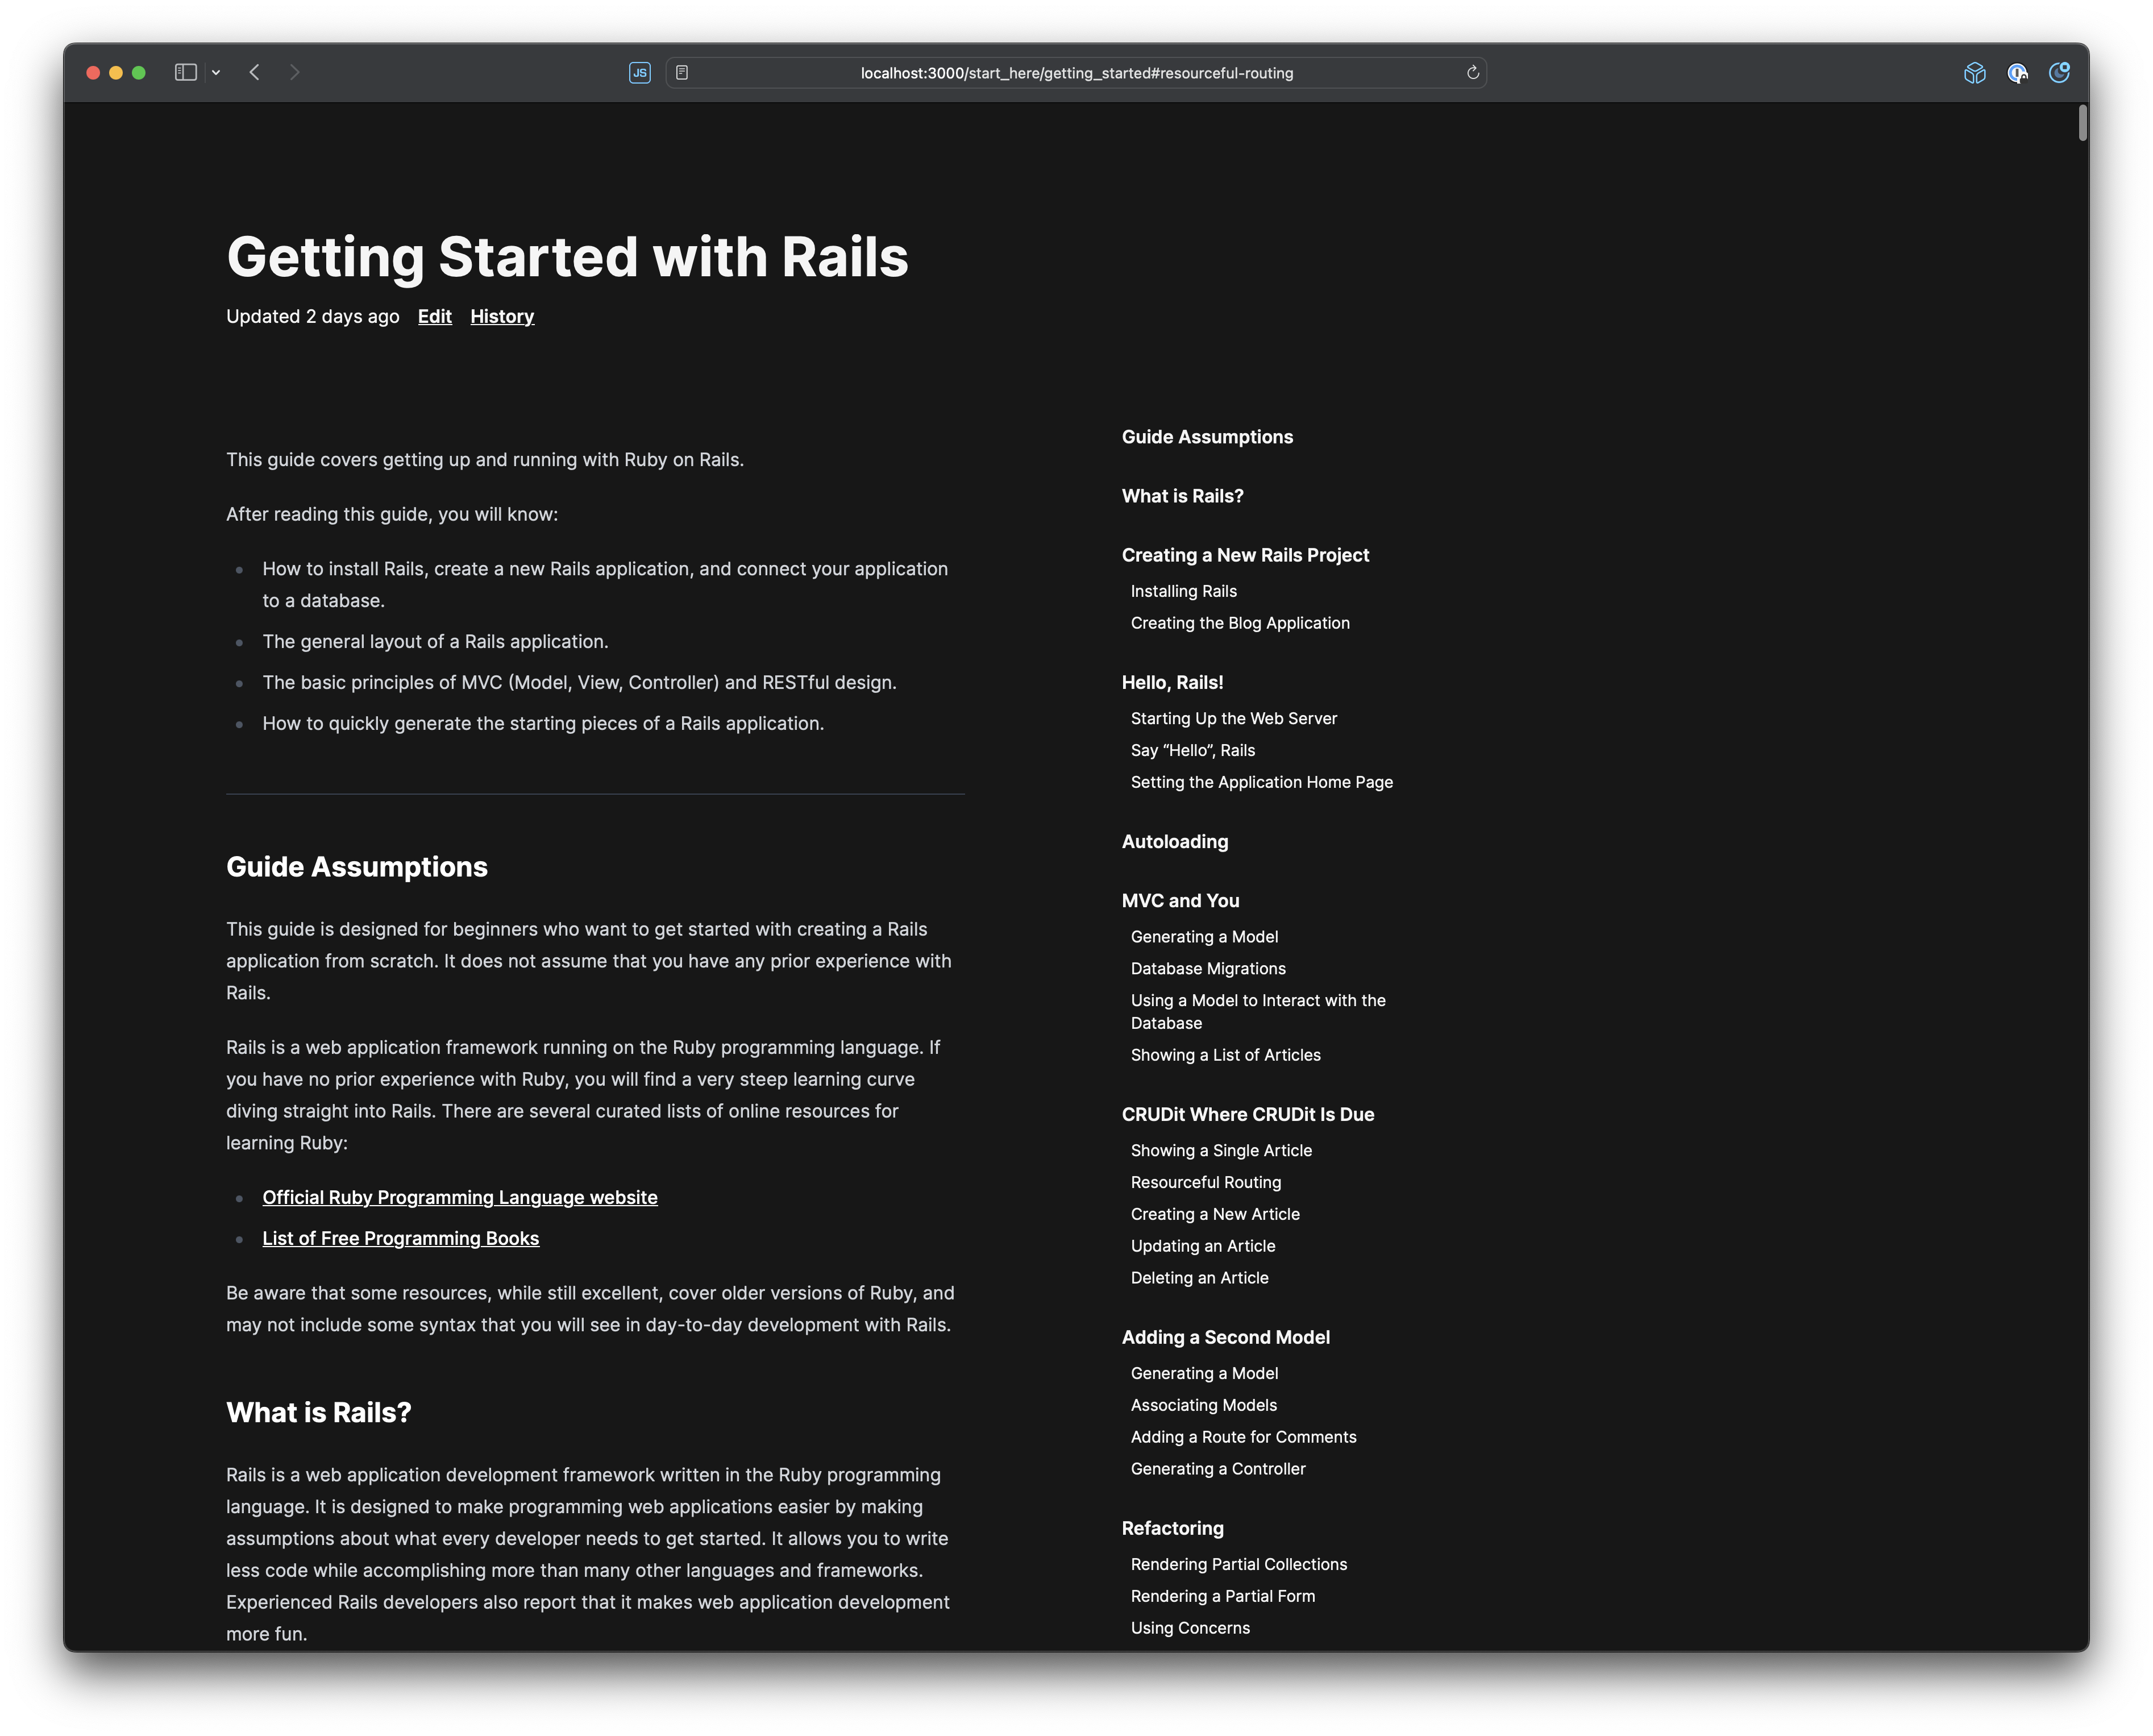Viewport: 2153px width, 1736px height.
Task: Open Updating an Article link
Action: (x=1203, y=1246)
